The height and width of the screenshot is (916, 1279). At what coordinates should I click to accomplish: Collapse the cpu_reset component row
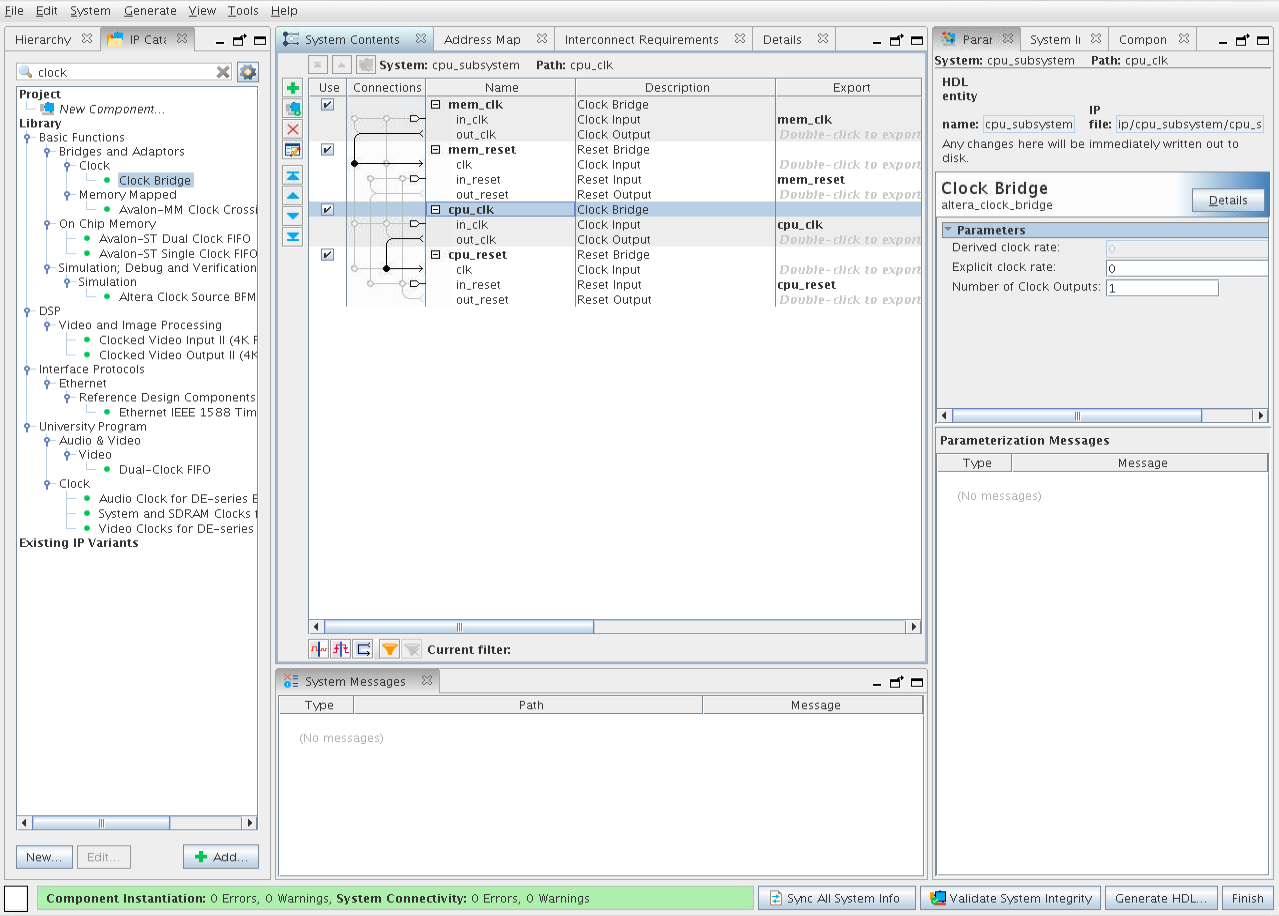pos(436,255)
